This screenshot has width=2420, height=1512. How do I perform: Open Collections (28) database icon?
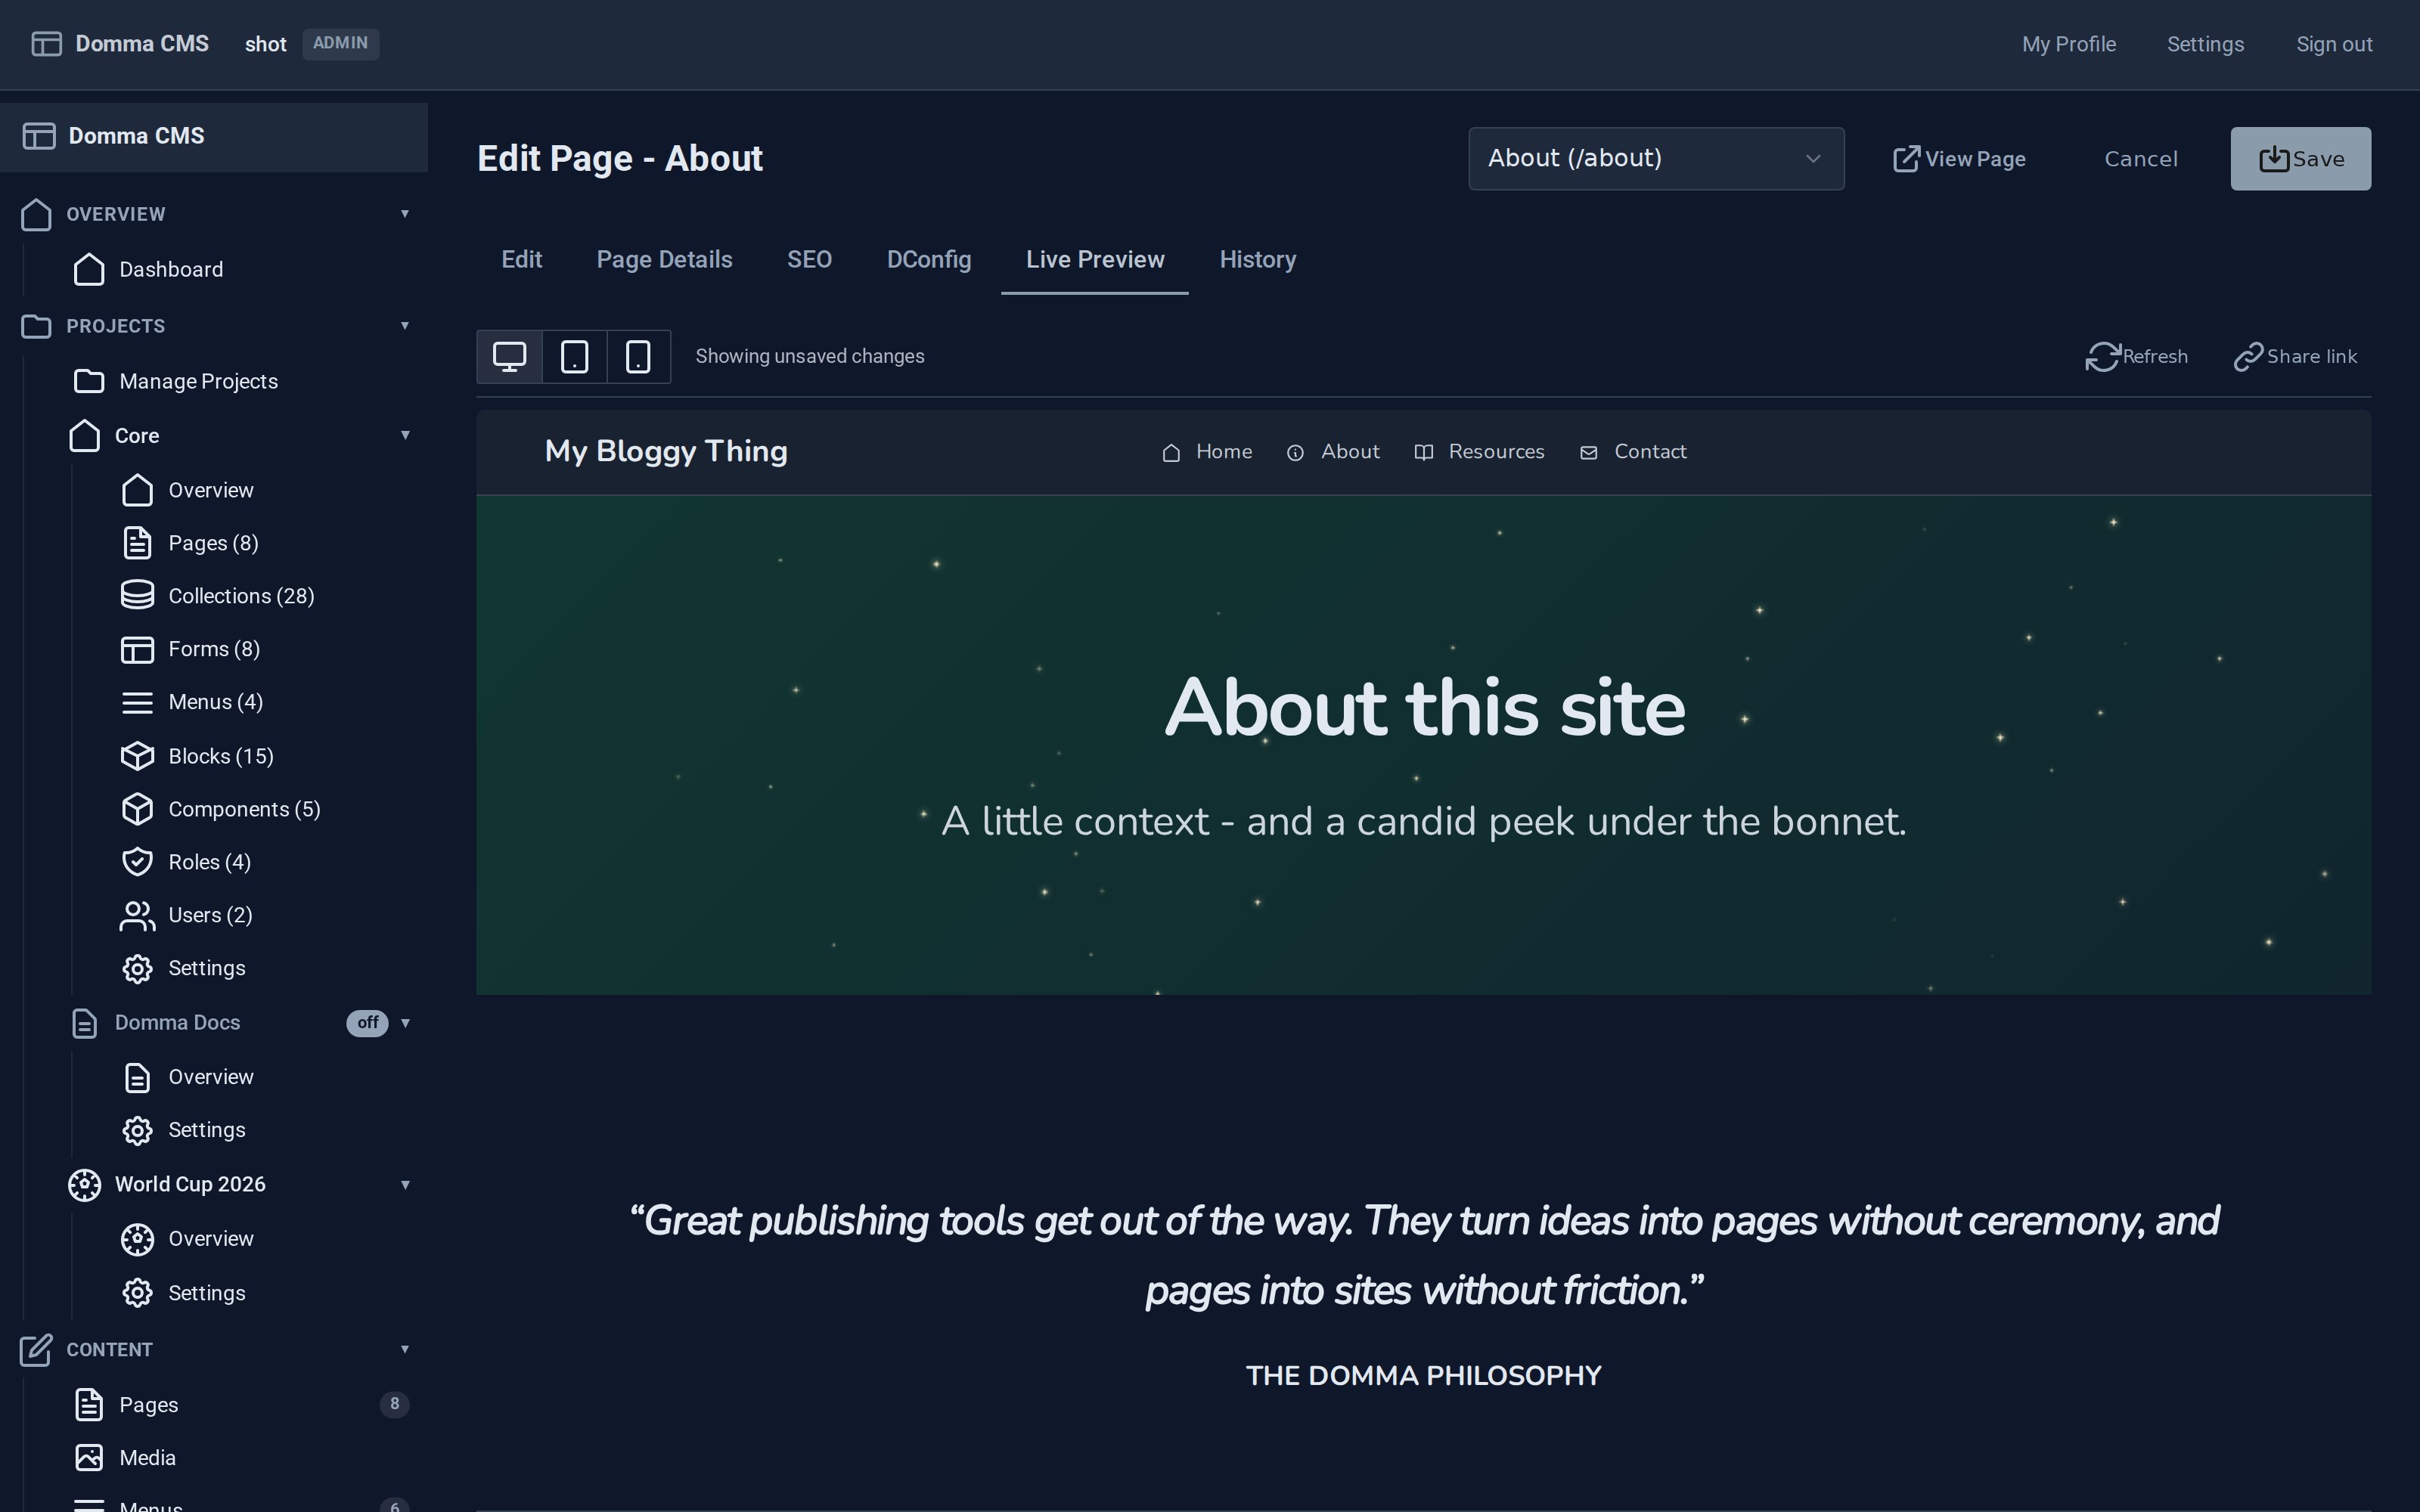pos(137,596)
